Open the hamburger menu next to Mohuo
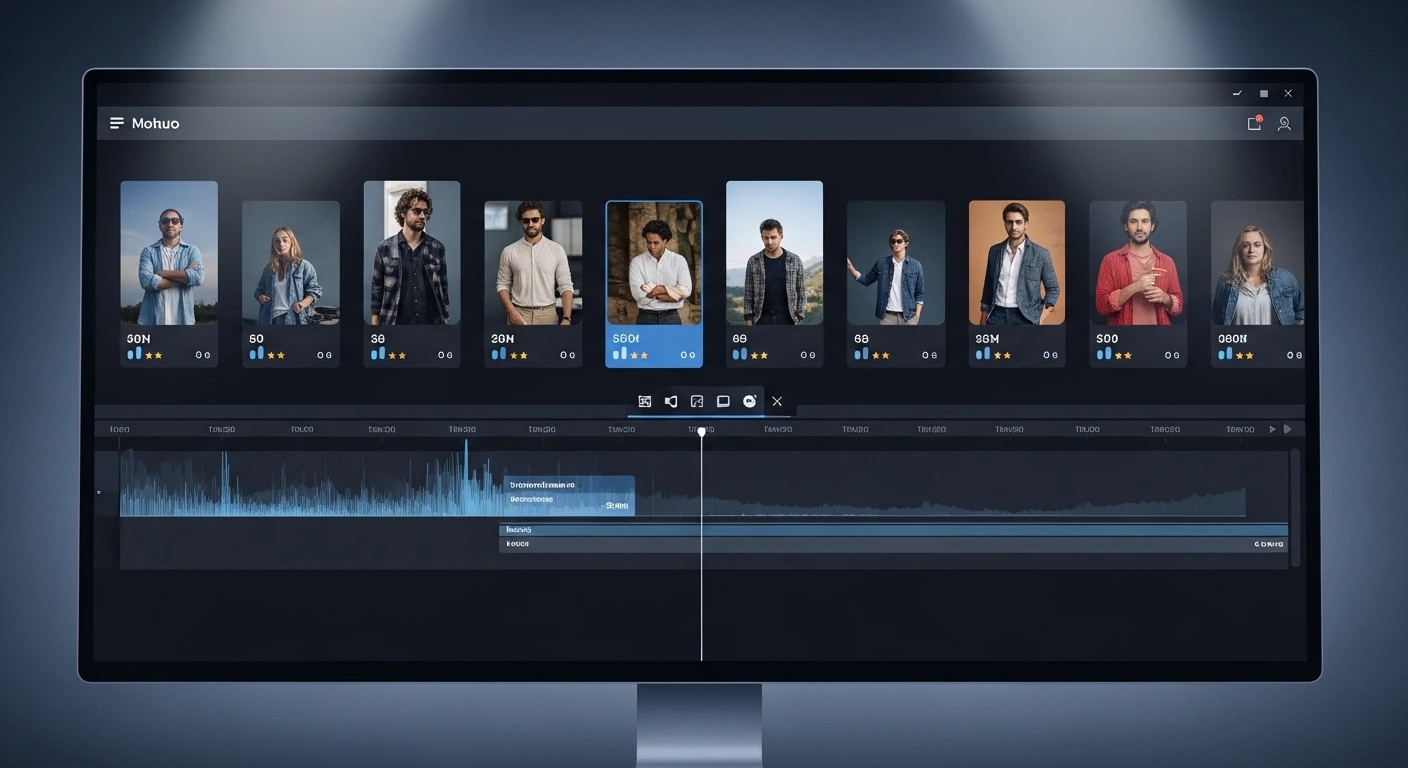 [117, 122]
